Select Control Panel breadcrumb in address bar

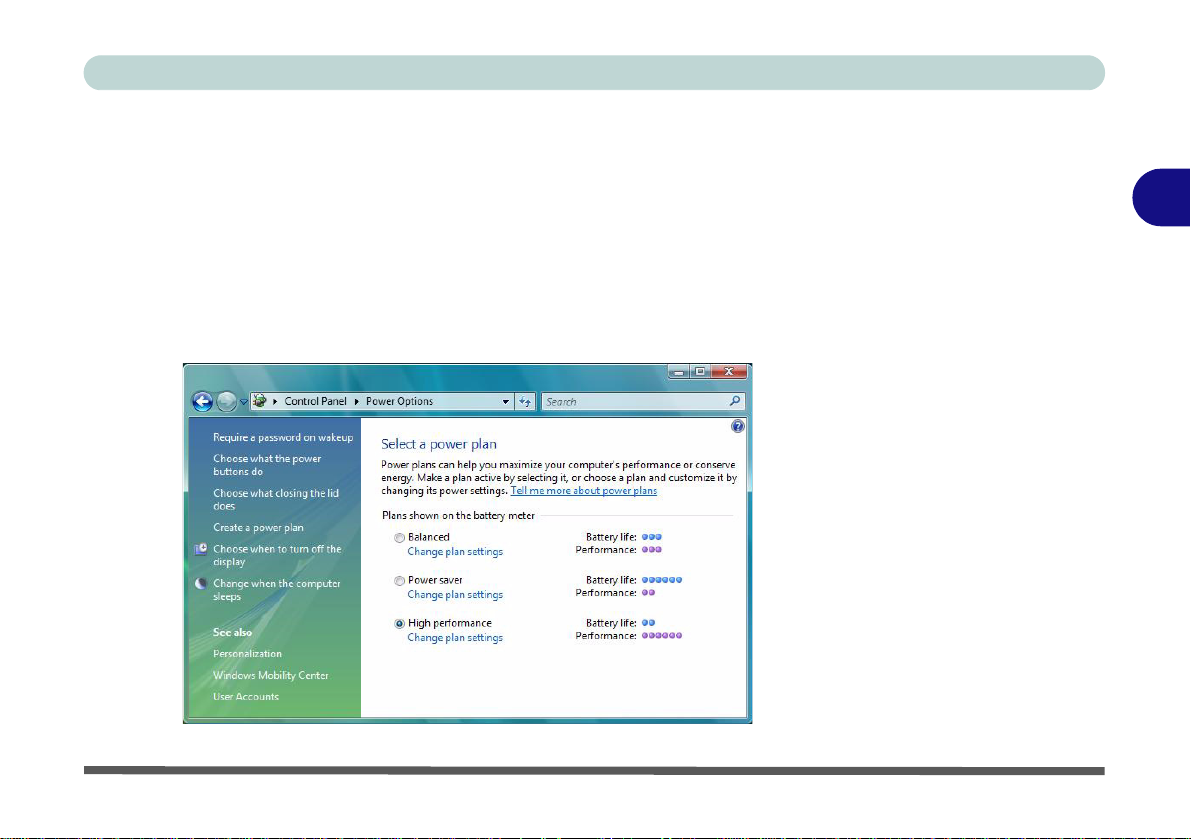[x=315, y=401]
